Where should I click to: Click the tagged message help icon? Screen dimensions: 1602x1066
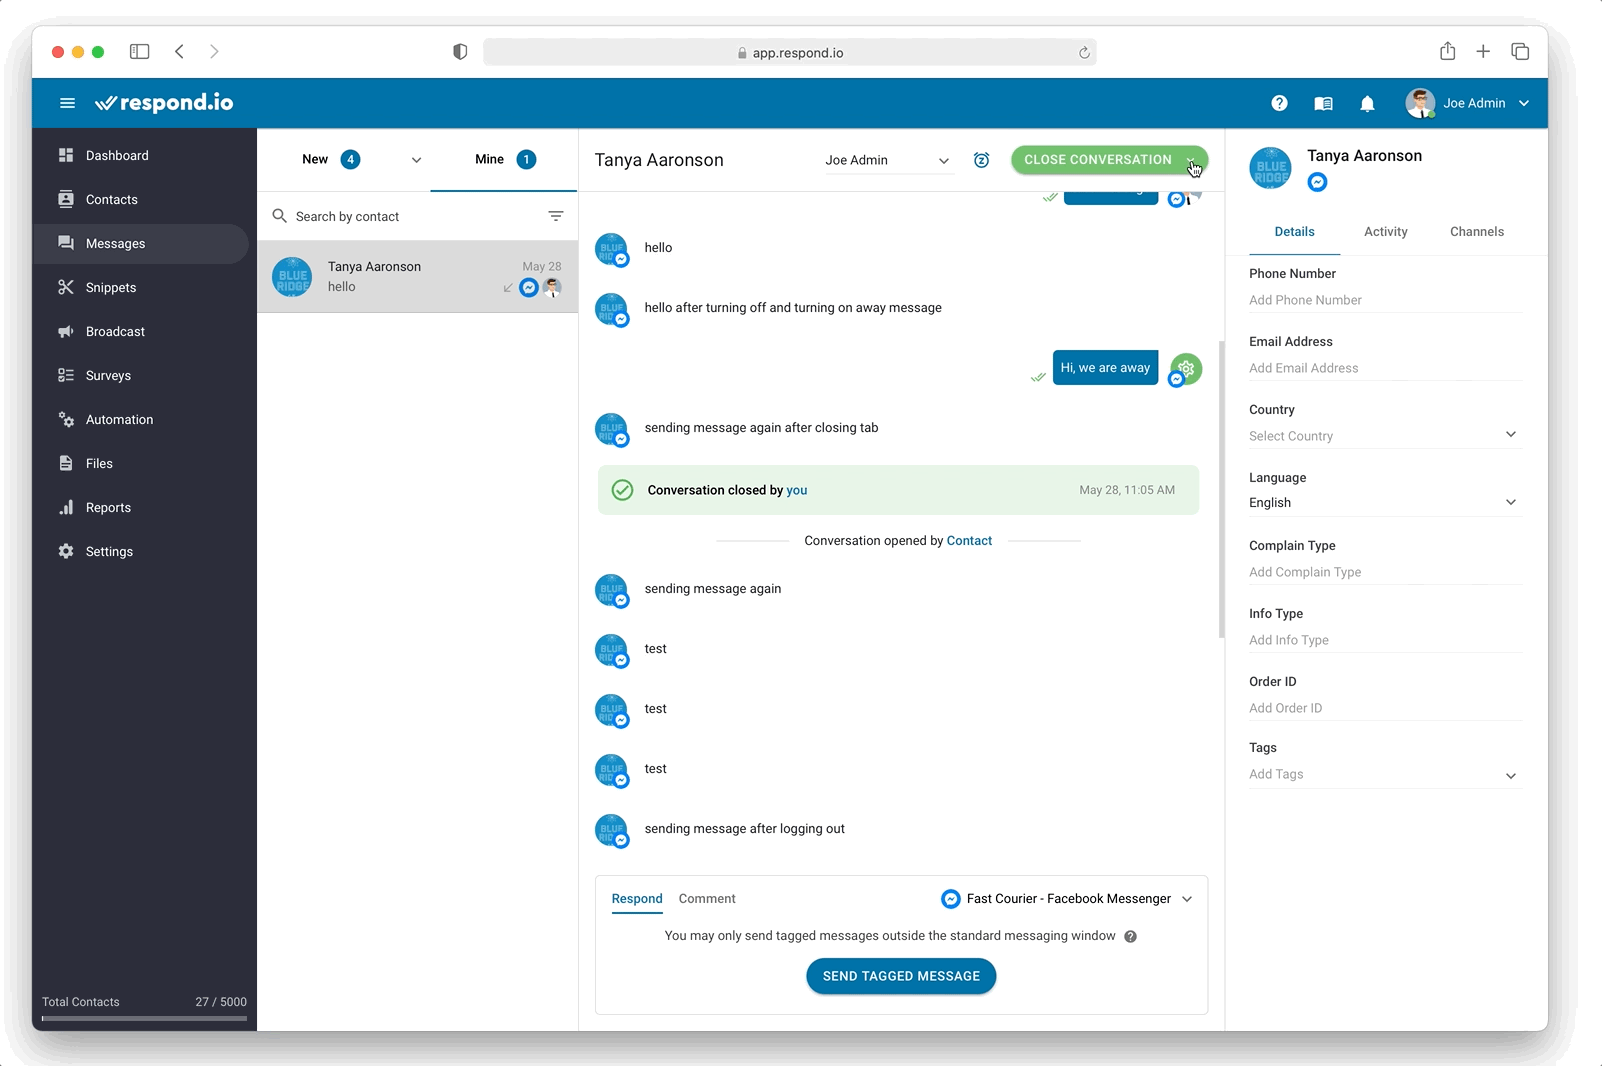click(1130, 936)
